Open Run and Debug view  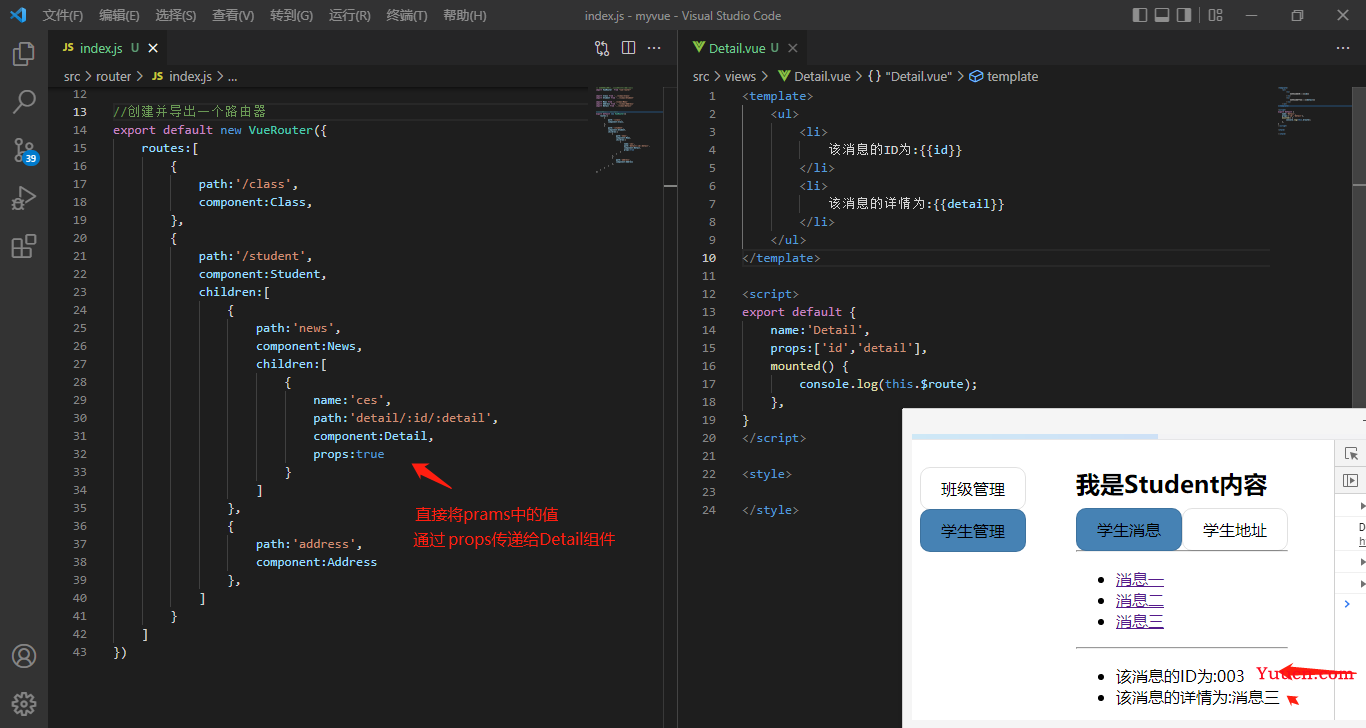(24, 198)
